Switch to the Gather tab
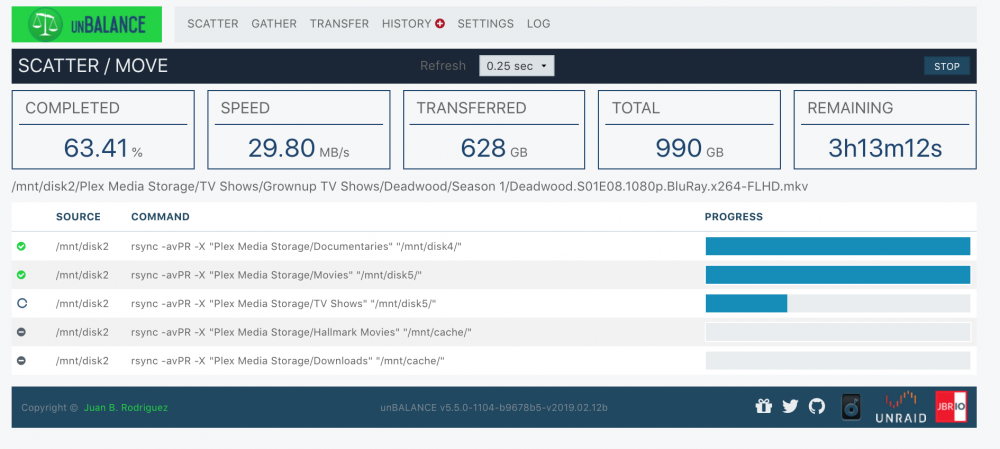Viewport: 1000px width, 449px height. [x=274, y=24]
